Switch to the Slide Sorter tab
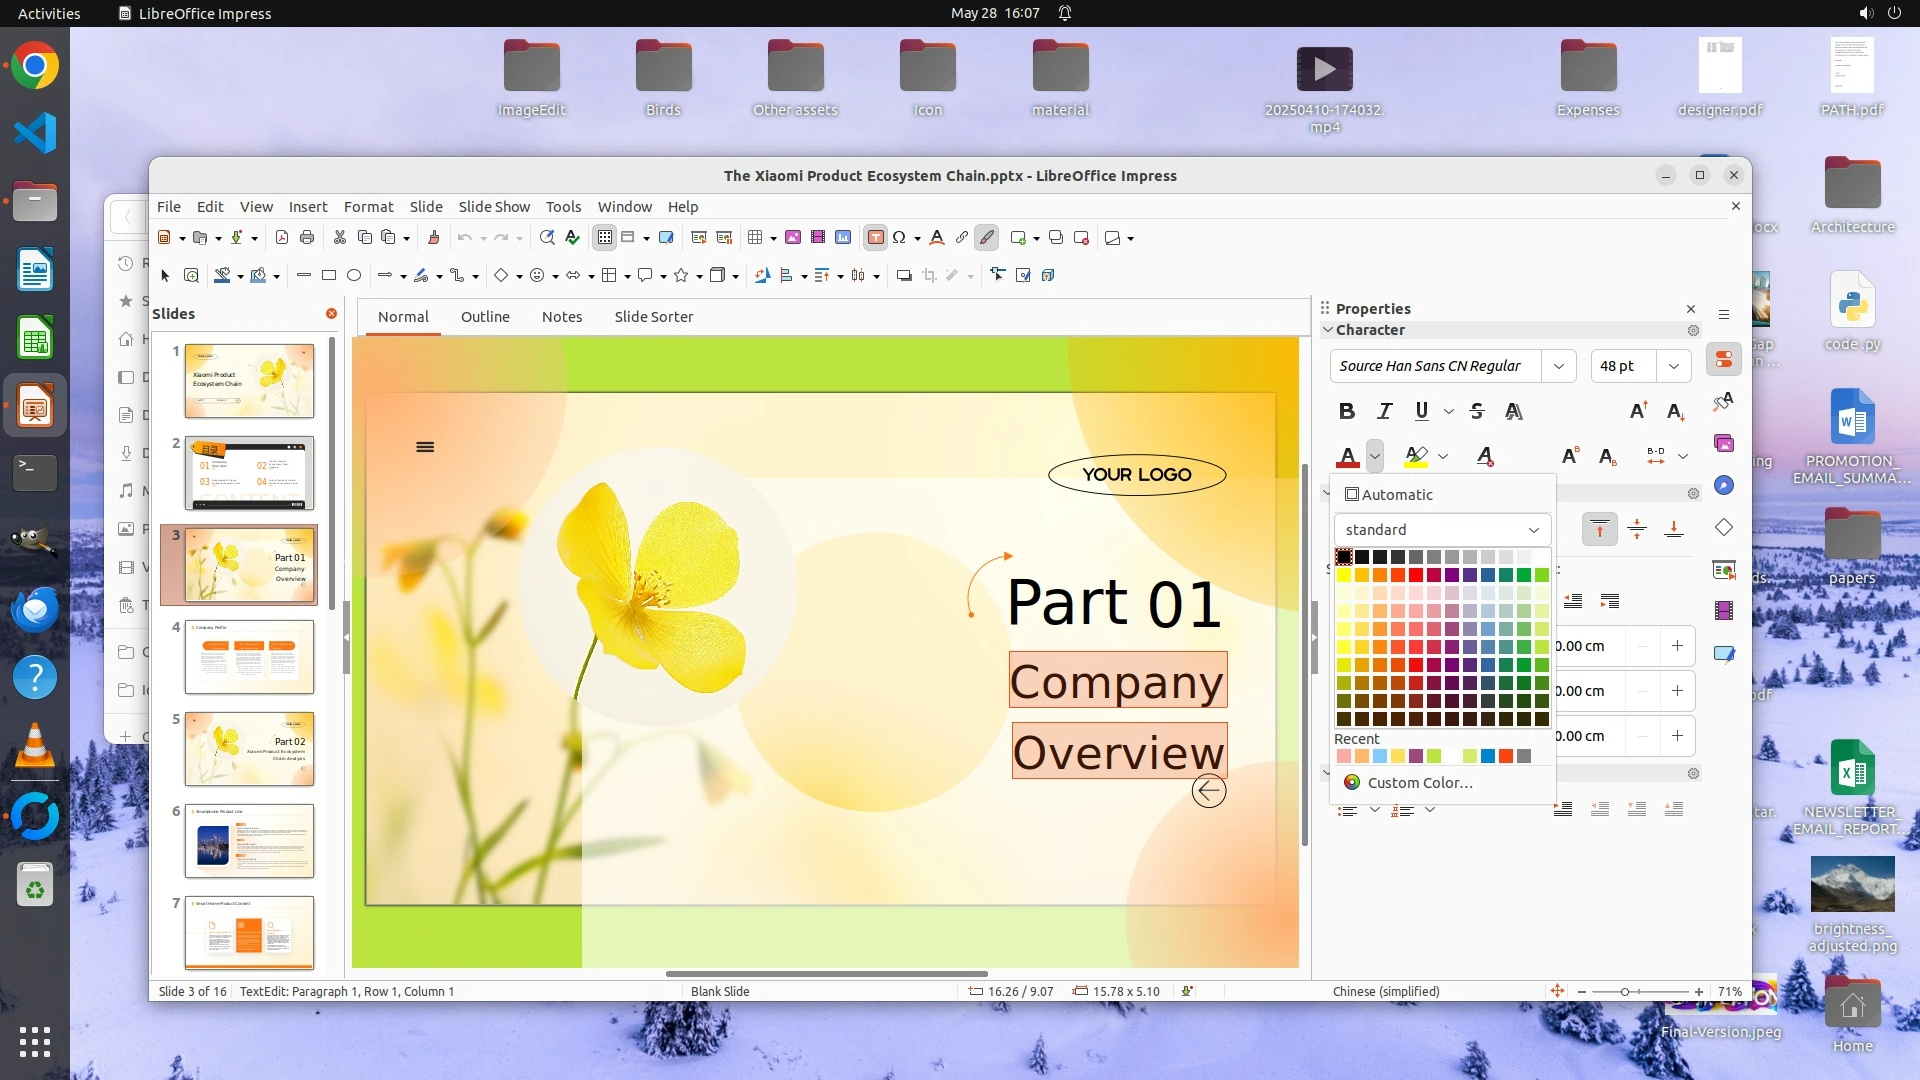 653,316
